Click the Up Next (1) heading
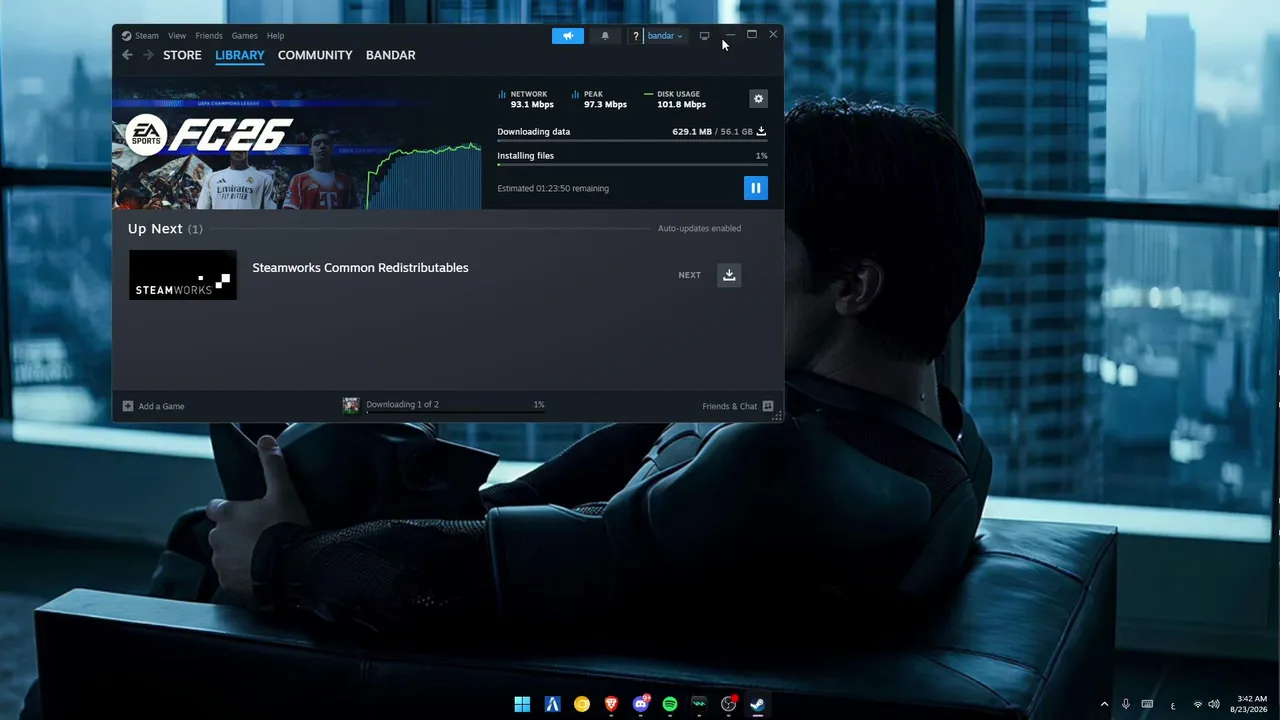Image resolution: width=1280 pixels, height=720 pixels. click(165, 229)
